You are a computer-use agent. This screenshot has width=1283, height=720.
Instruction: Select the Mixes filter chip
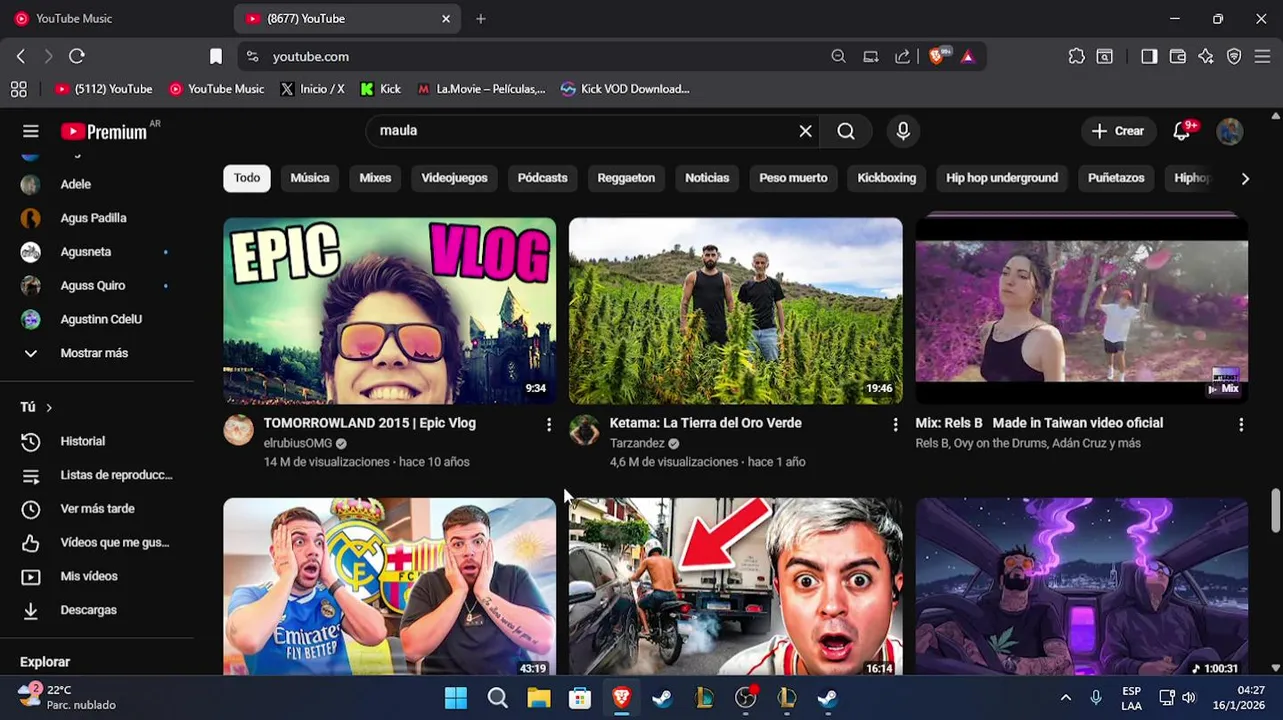(375, 178)
